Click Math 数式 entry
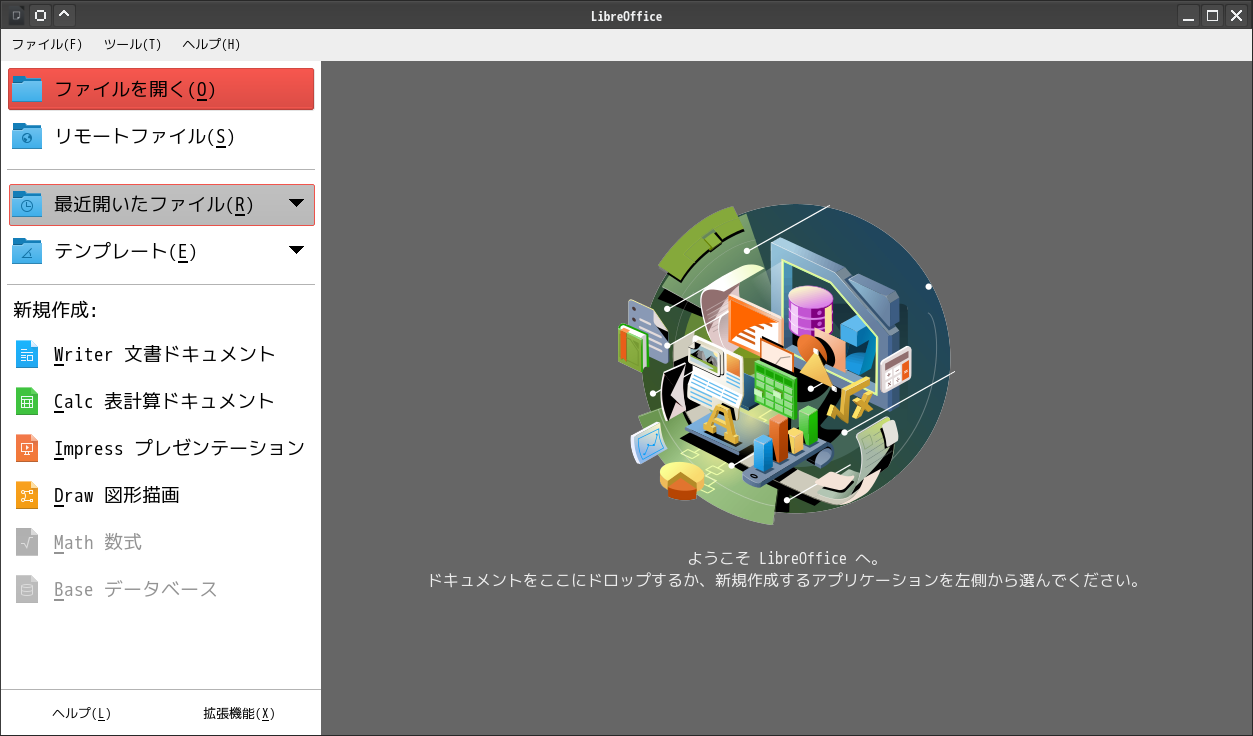Screen dimensions: 1253x736 pyautogui.click(x=161, y=542)
